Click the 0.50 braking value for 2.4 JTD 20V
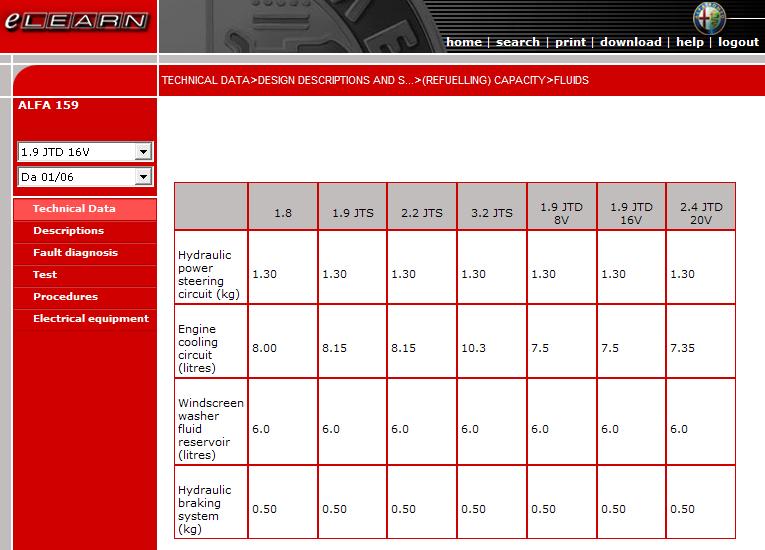 coord(682,509)
